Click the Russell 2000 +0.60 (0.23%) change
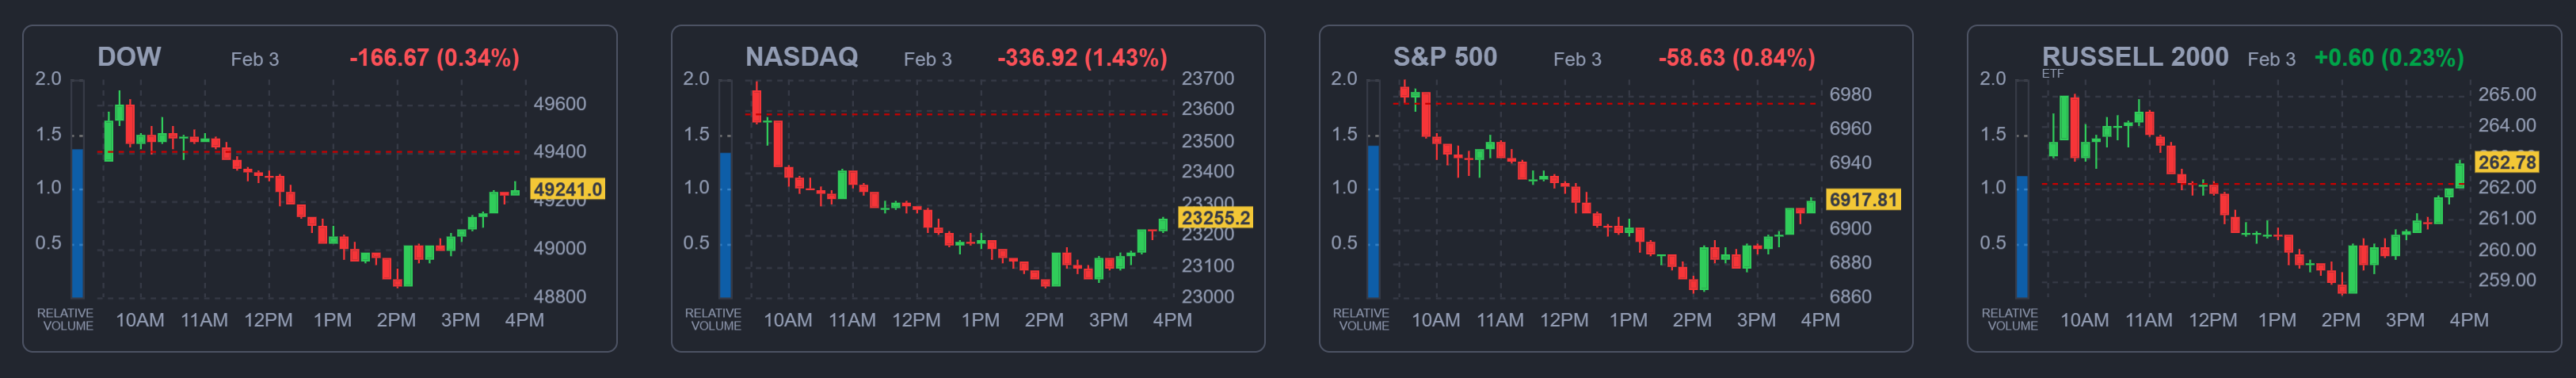This screenshot has height=378, width=2576. coord(2388,58)
